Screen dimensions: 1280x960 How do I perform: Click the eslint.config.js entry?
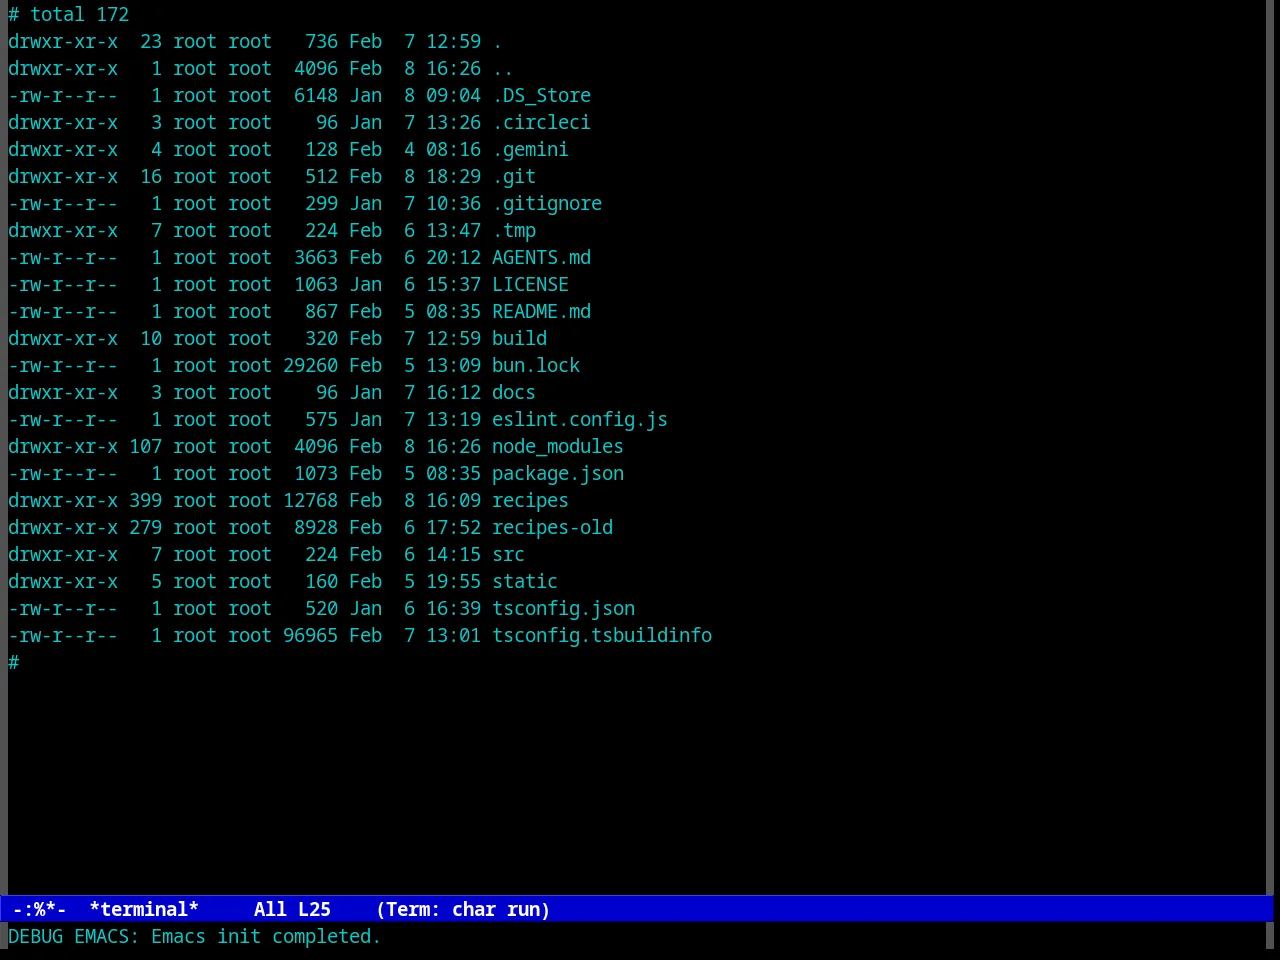[x=580, y=419]
